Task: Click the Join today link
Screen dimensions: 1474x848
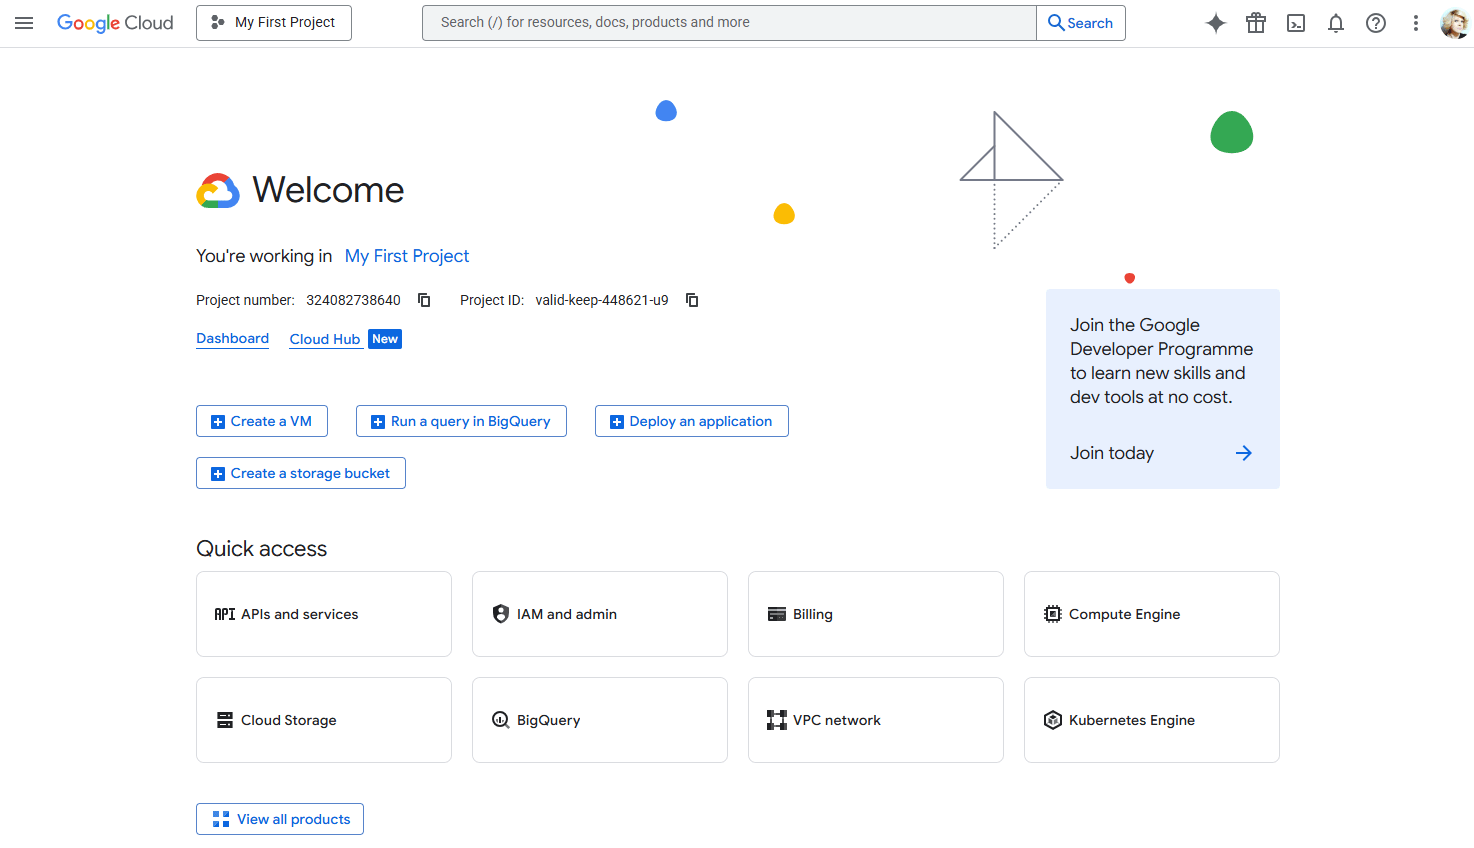Action: (1111, 452)
